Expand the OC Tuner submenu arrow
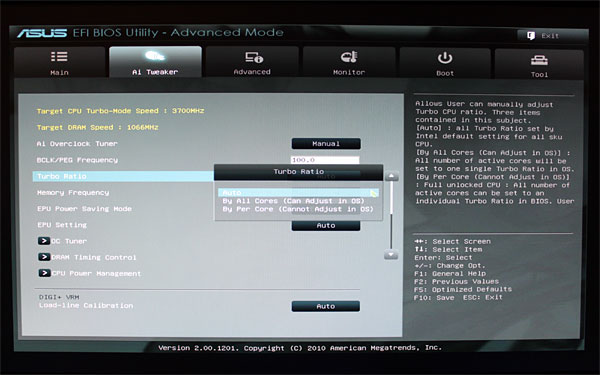 [x=44, y=241]
